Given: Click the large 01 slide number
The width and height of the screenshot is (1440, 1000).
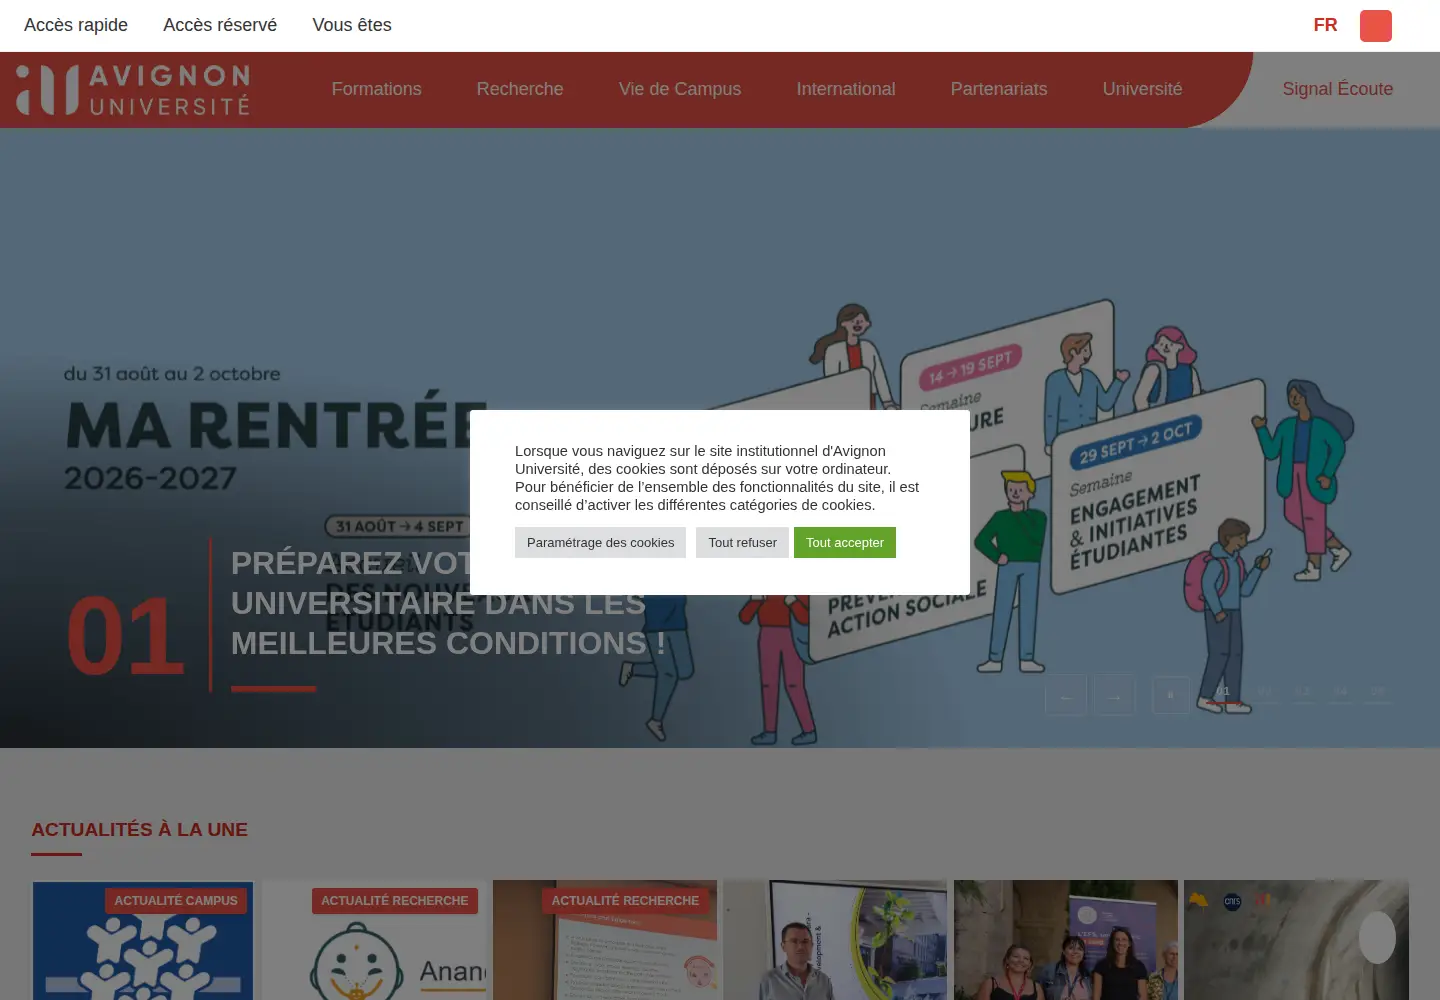Looking at the screenshot, I should point(126,637).
